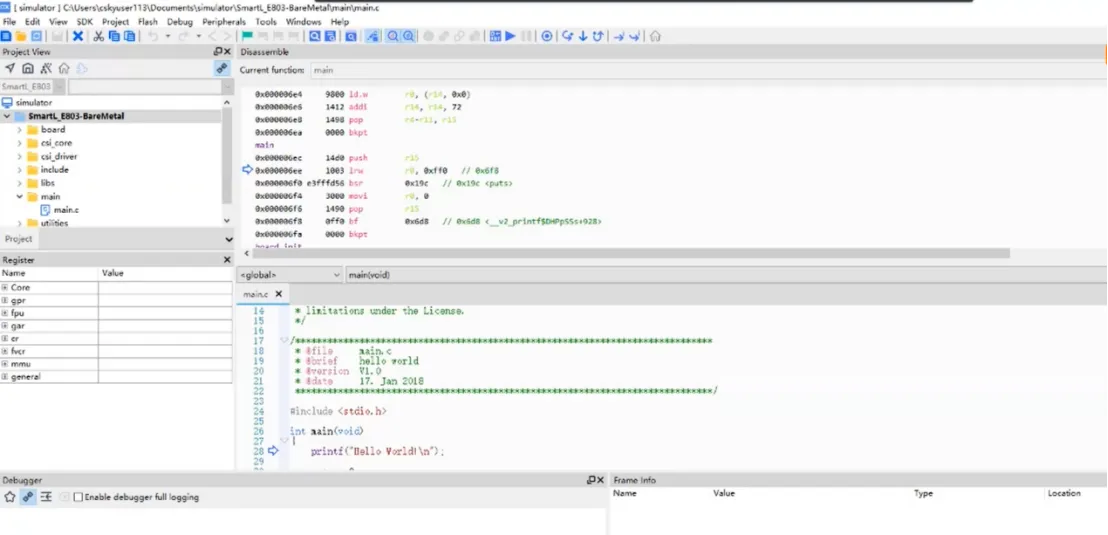Close the main.c editor tab
Viewport: 1108px width, 535px height.
279,294
